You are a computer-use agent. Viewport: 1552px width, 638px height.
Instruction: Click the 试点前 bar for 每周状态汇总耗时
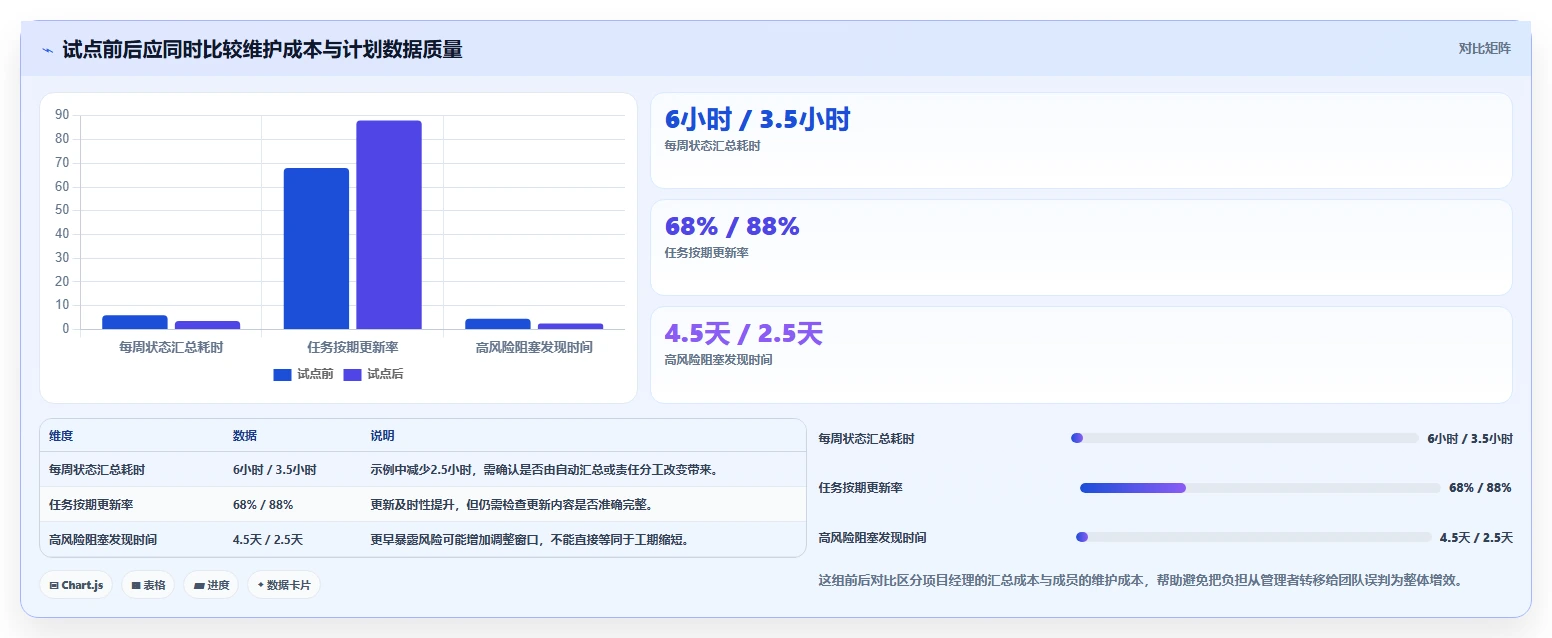point(135,322)
